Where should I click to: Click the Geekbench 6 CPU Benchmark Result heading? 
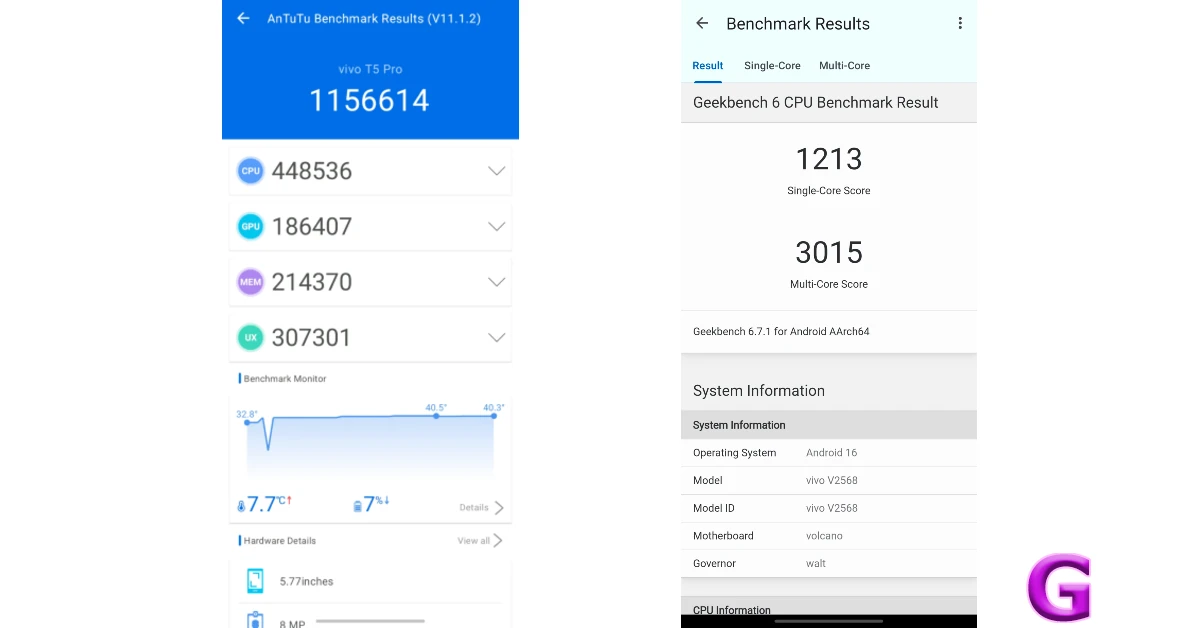point(816,102)
